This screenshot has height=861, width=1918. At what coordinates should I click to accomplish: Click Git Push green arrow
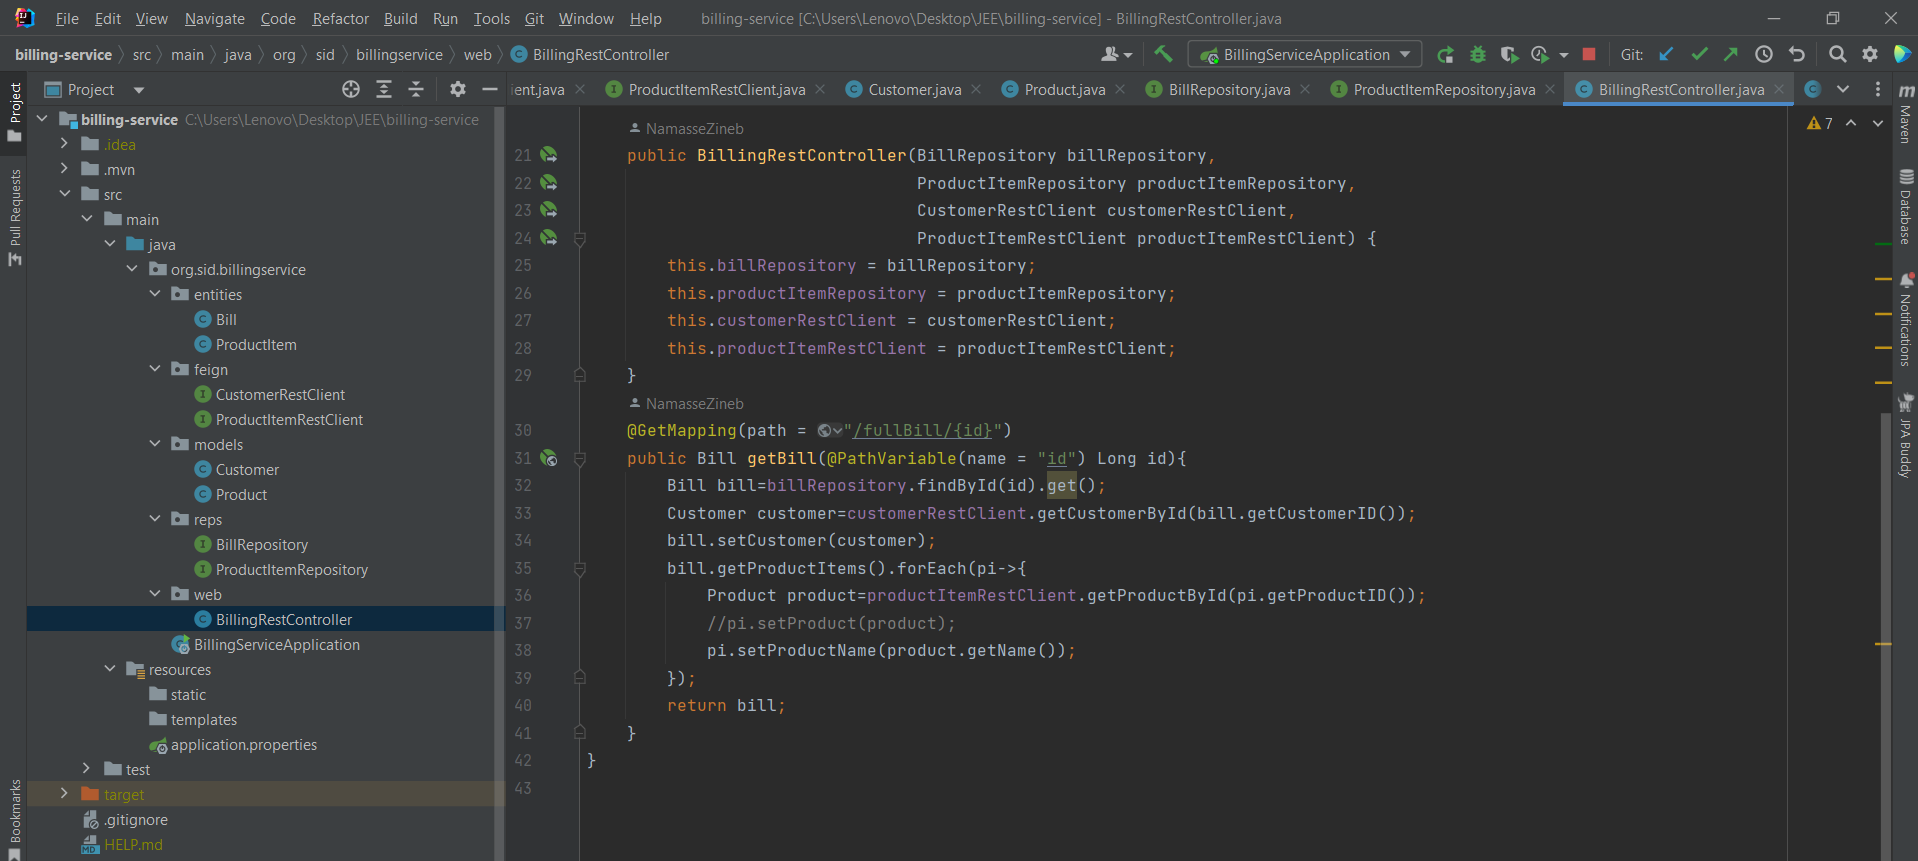1731,55
